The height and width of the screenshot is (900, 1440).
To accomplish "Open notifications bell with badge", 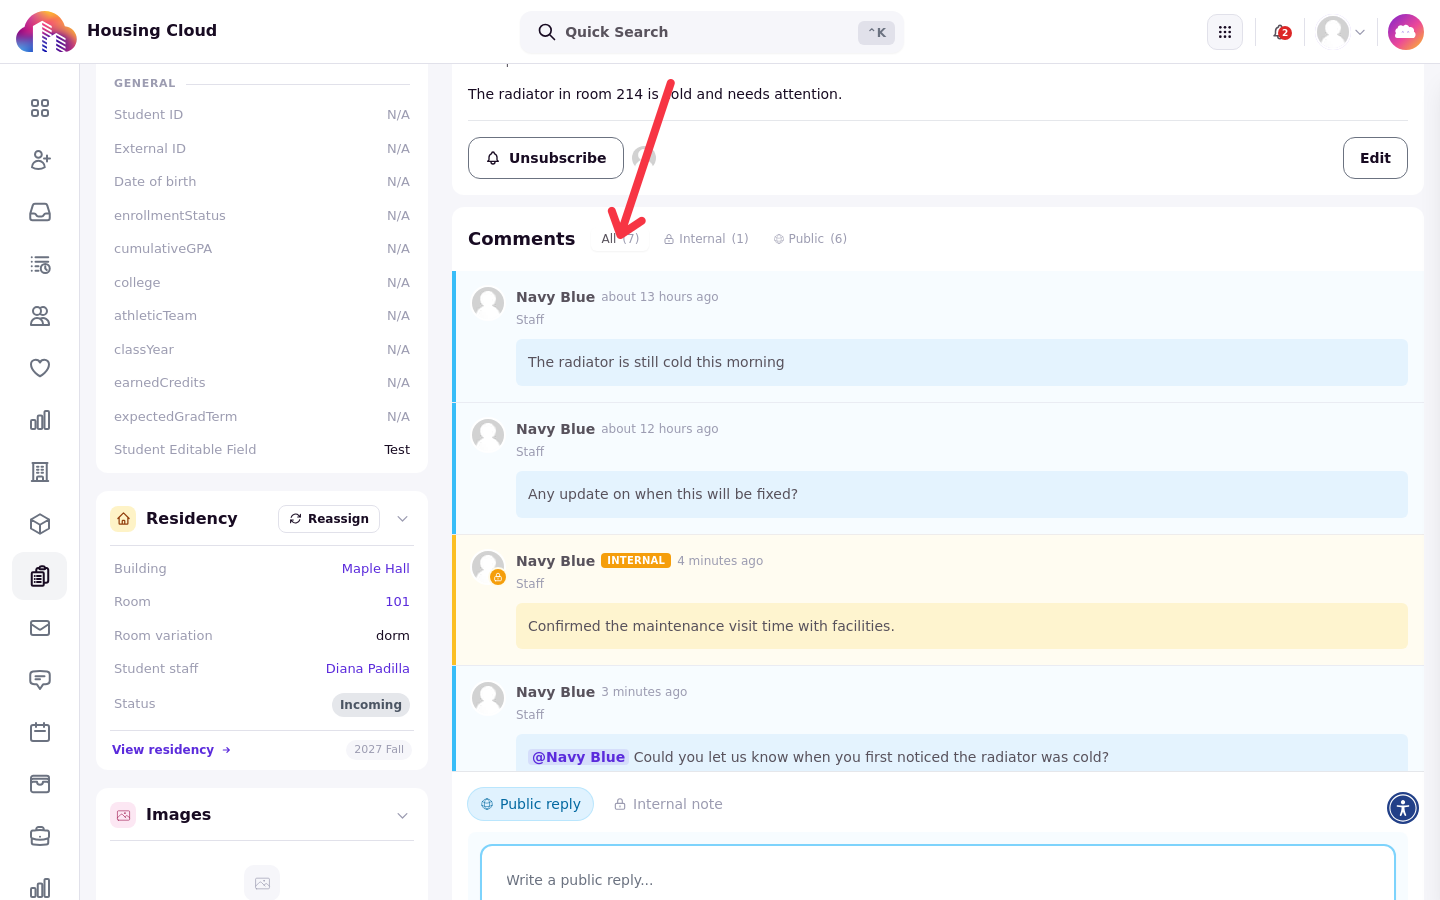I will point(1281,32).
